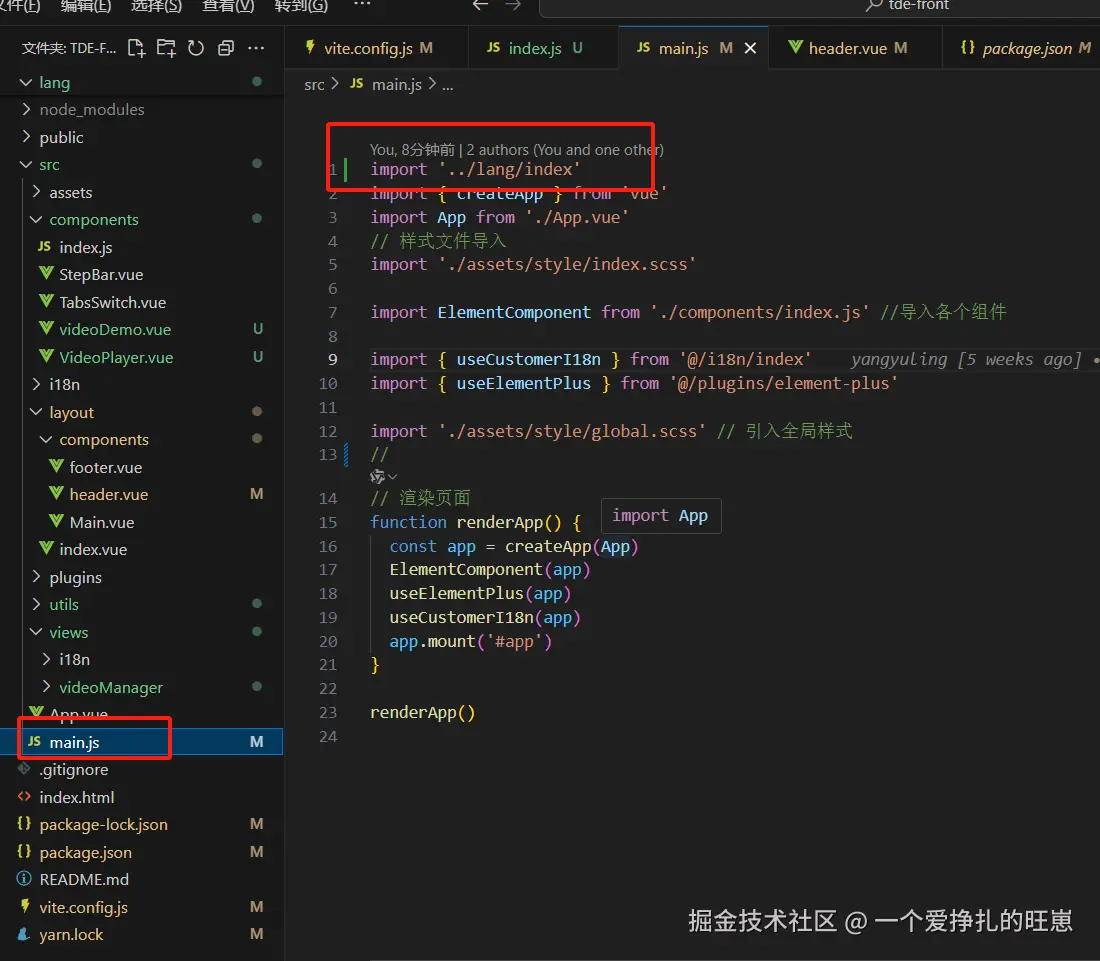
Task: Collapse the layout folder
Action: pyautogui.click(x=142, y=412)
